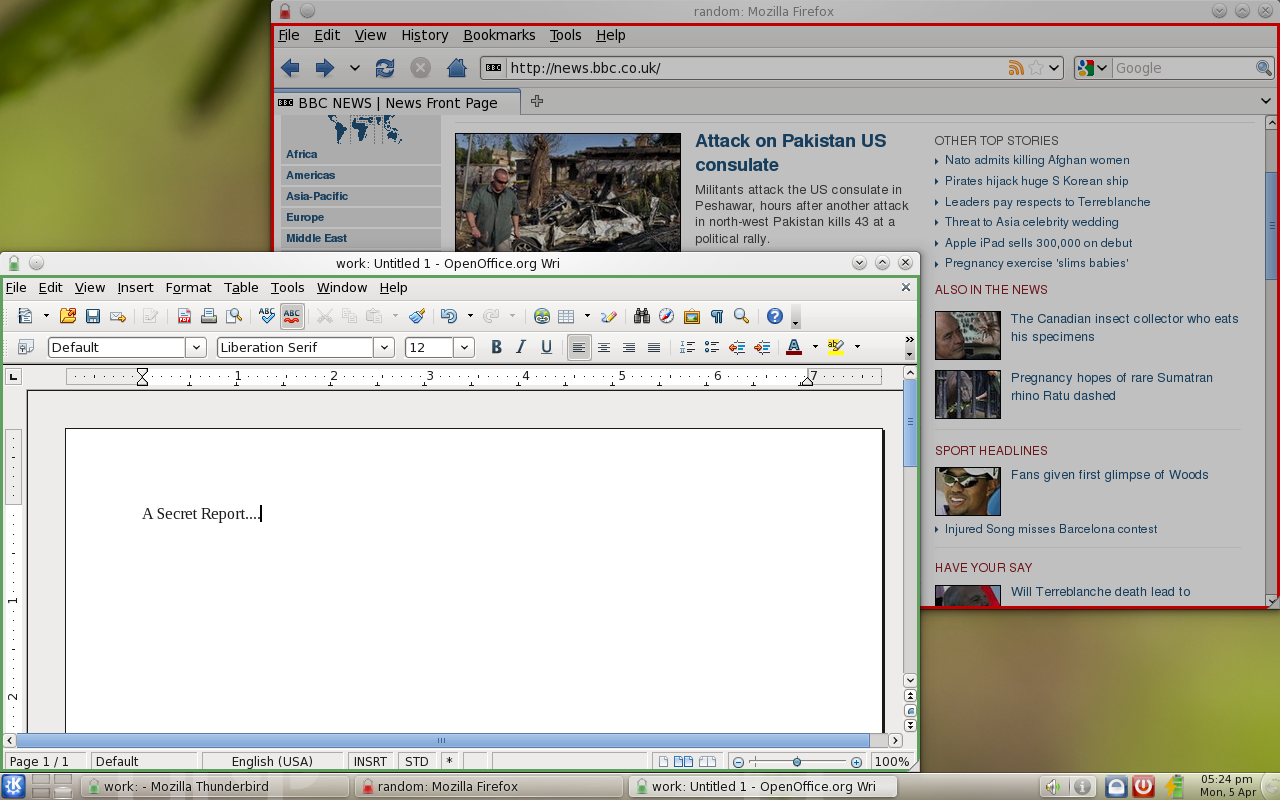The width and height of the screenshot is (1280, 800).
Task: Open Find & Replace binoculars icon
Action: (642, 316)
